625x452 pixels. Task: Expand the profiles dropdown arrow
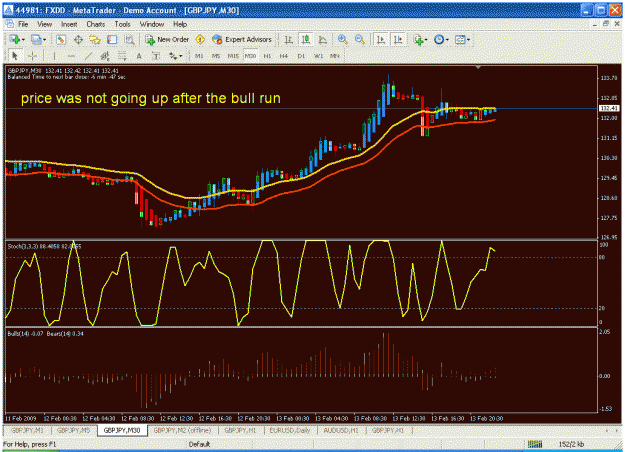tap(44, 40)
